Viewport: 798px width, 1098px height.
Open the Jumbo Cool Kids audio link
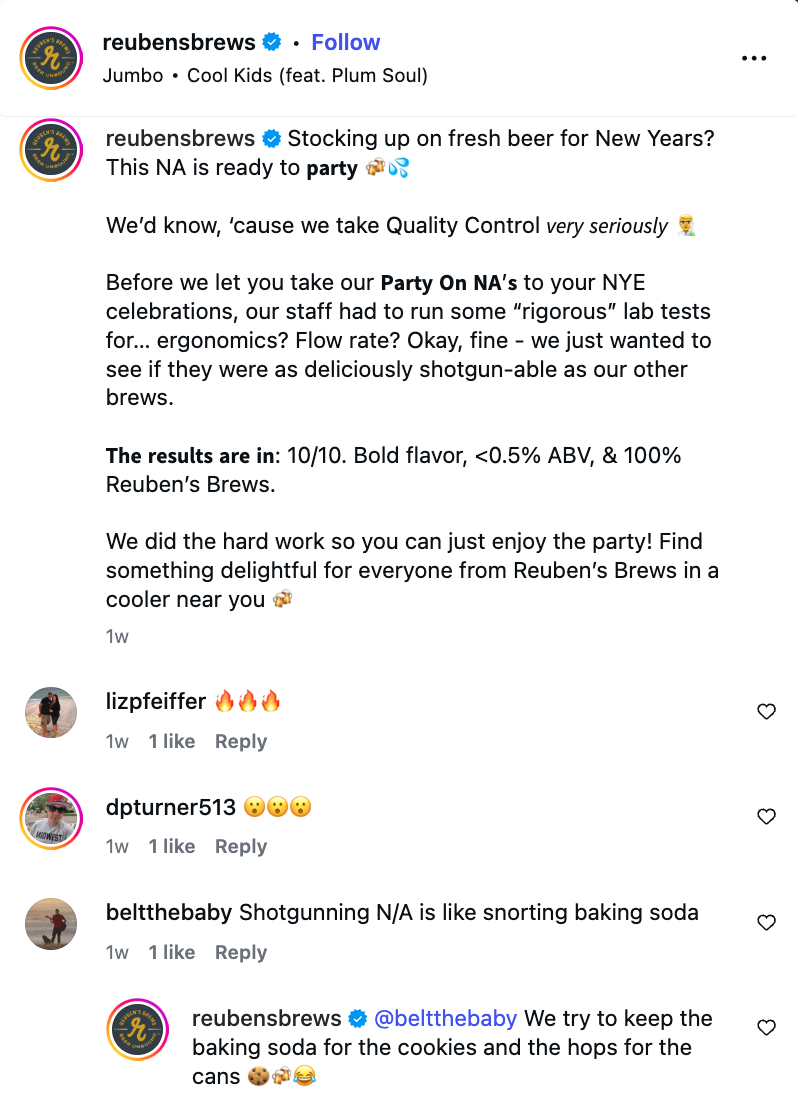265,75
